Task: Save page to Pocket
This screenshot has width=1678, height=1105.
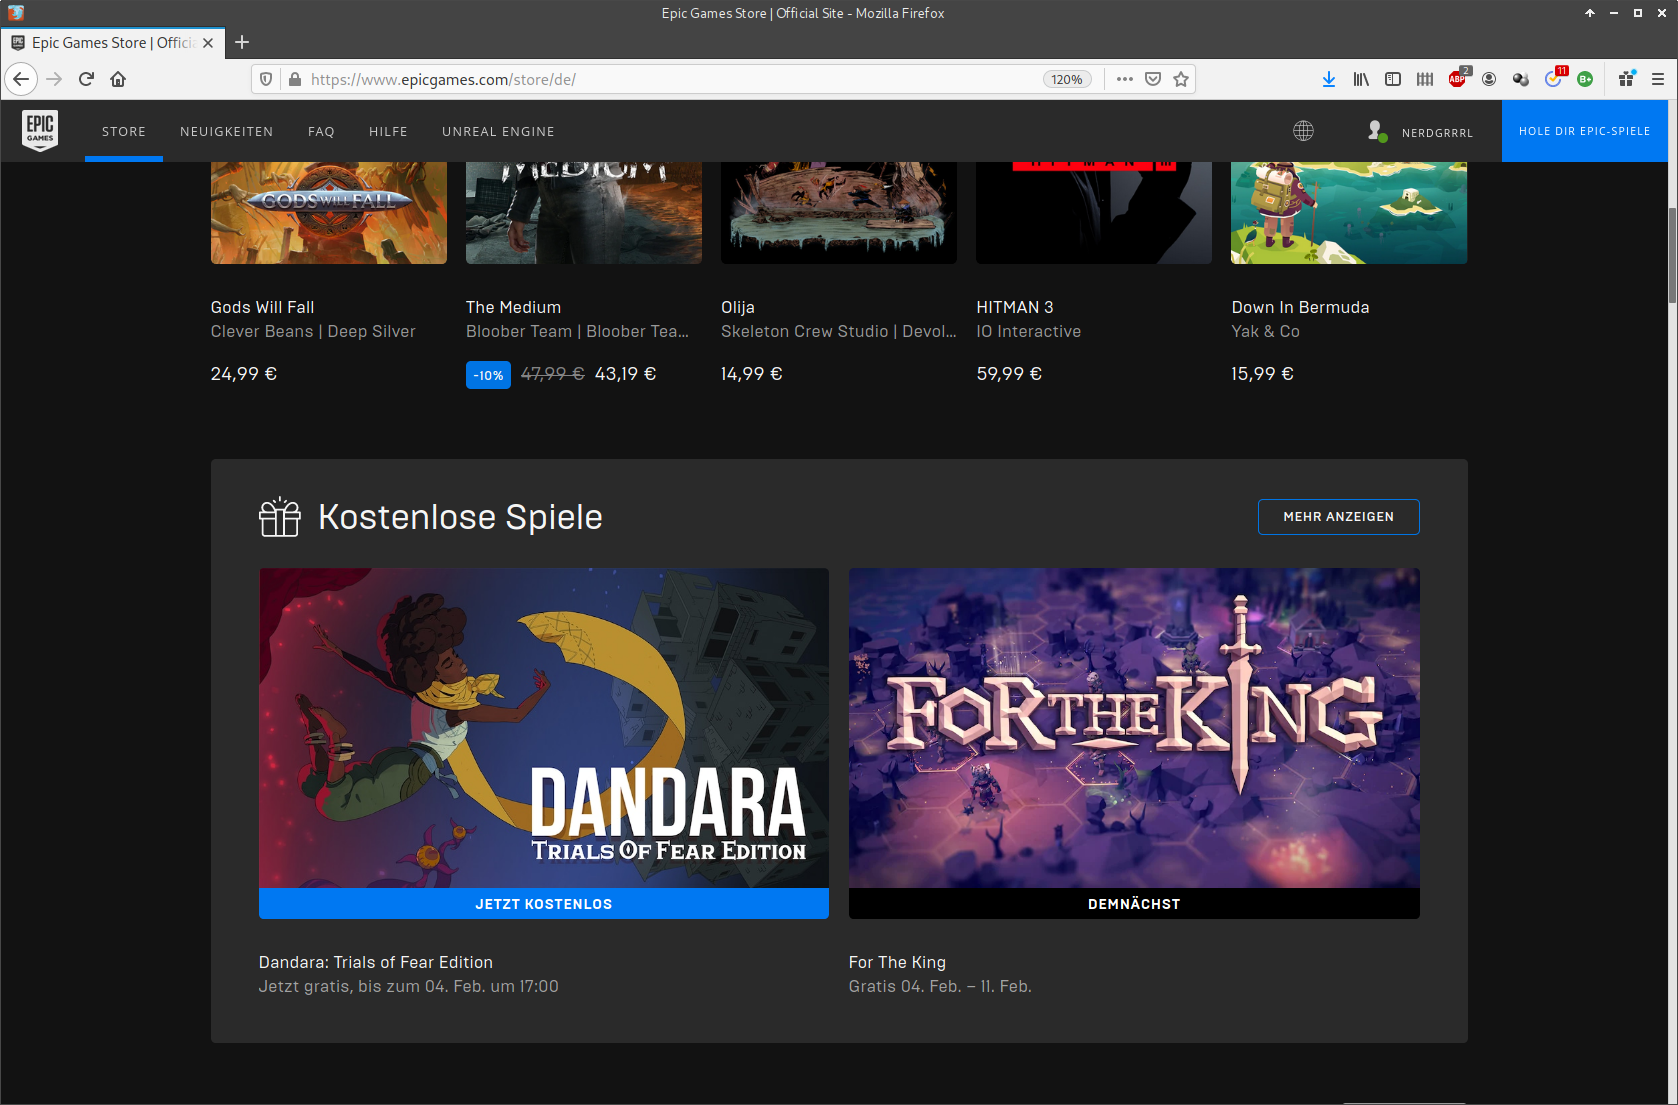Action: [1153, 79]
